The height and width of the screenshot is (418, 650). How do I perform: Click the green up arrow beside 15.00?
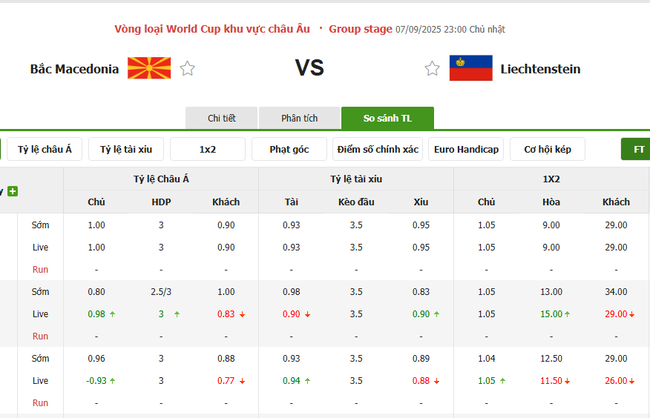tap(568, 314)
